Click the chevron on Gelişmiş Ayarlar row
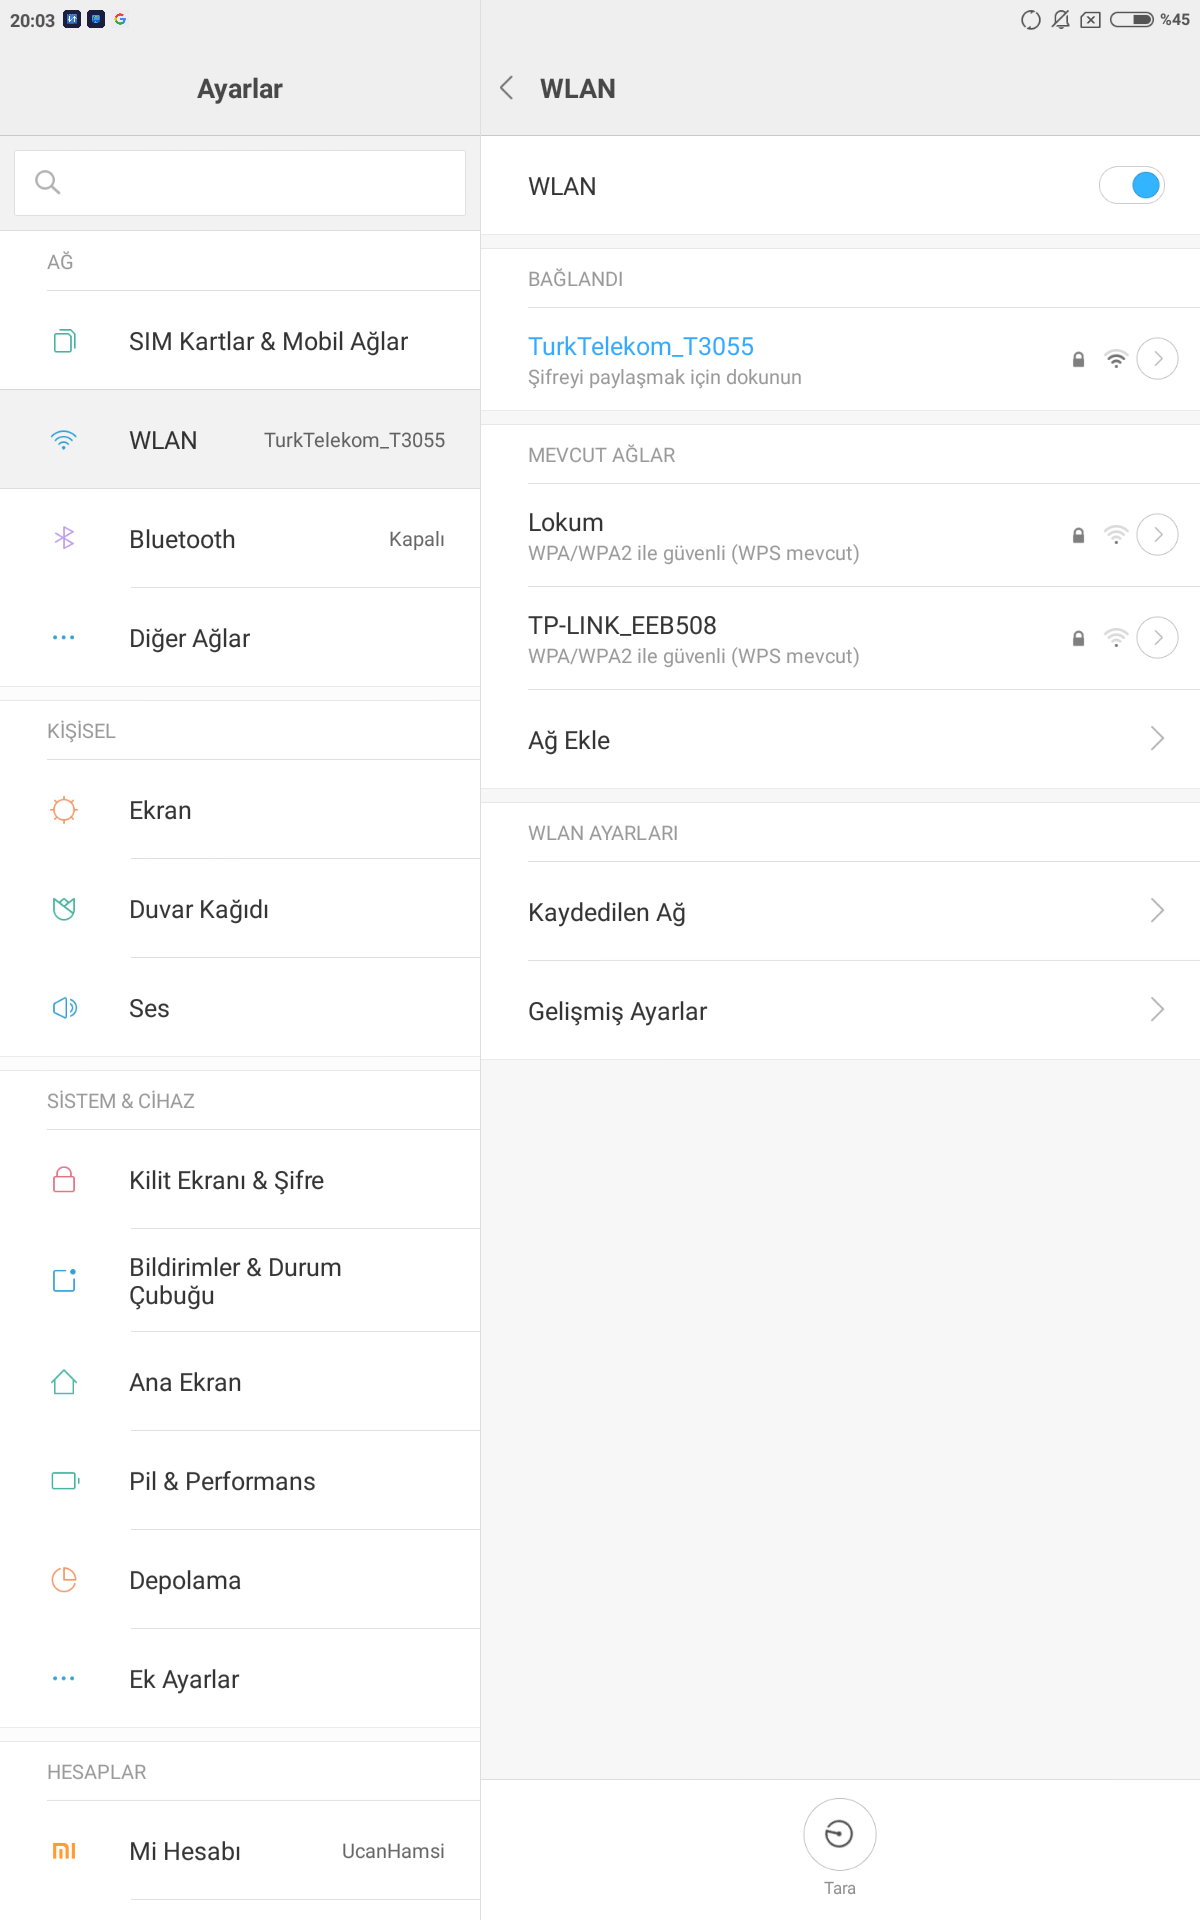Image resolution: width=1200 pixels, height=1920 pixels. coord(1157,1010)
